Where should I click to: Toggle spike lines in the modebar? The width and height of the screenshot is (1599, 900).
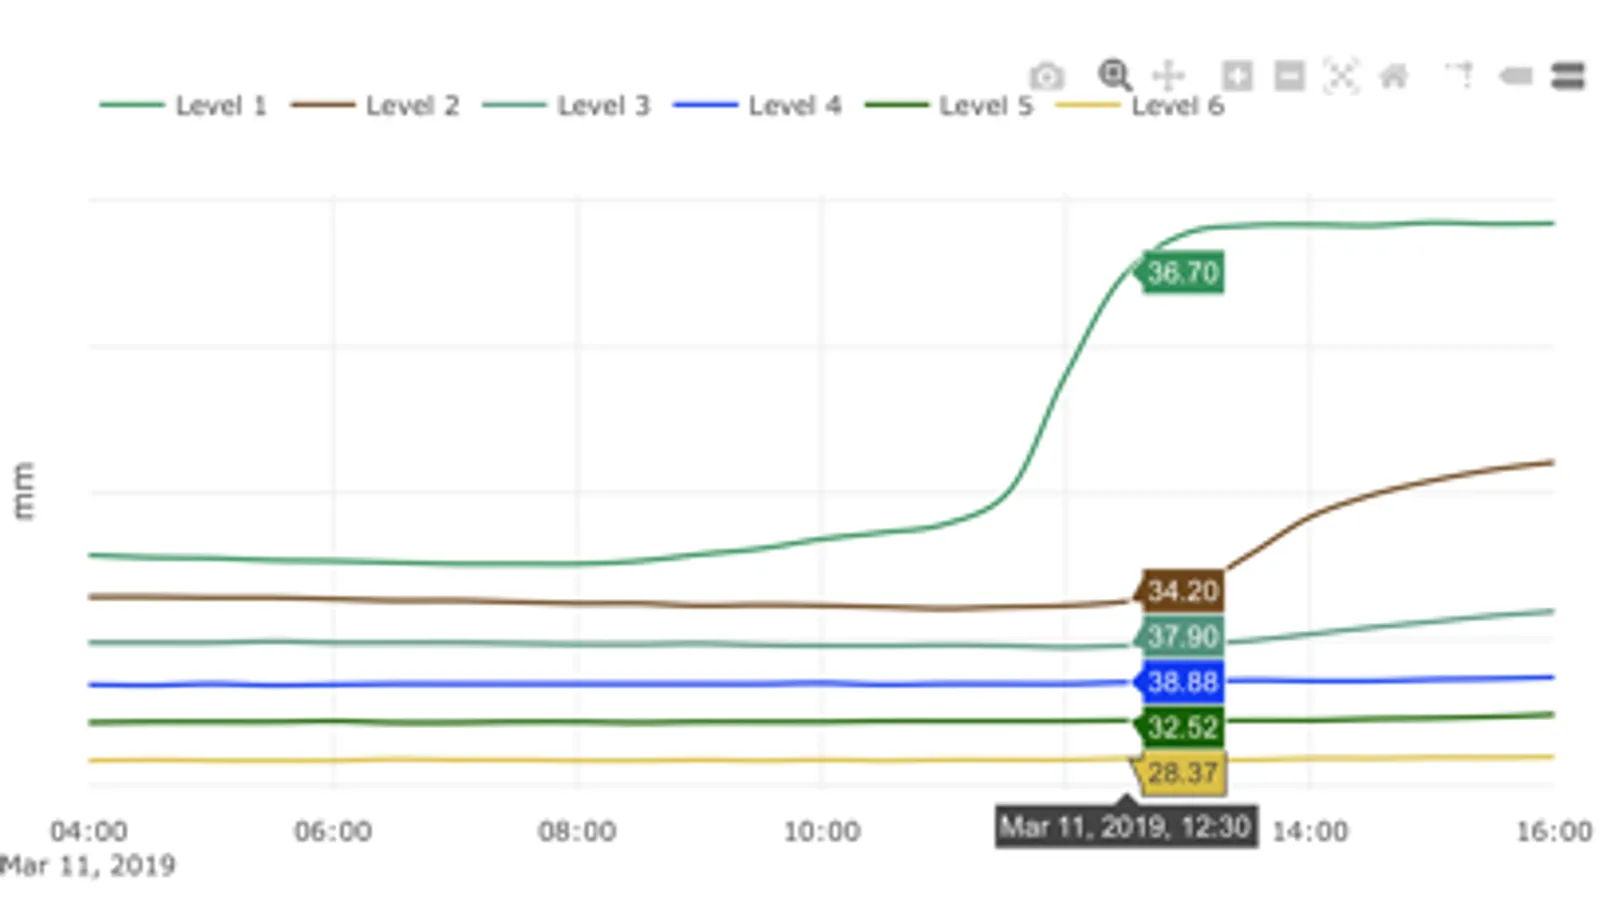1460,75
